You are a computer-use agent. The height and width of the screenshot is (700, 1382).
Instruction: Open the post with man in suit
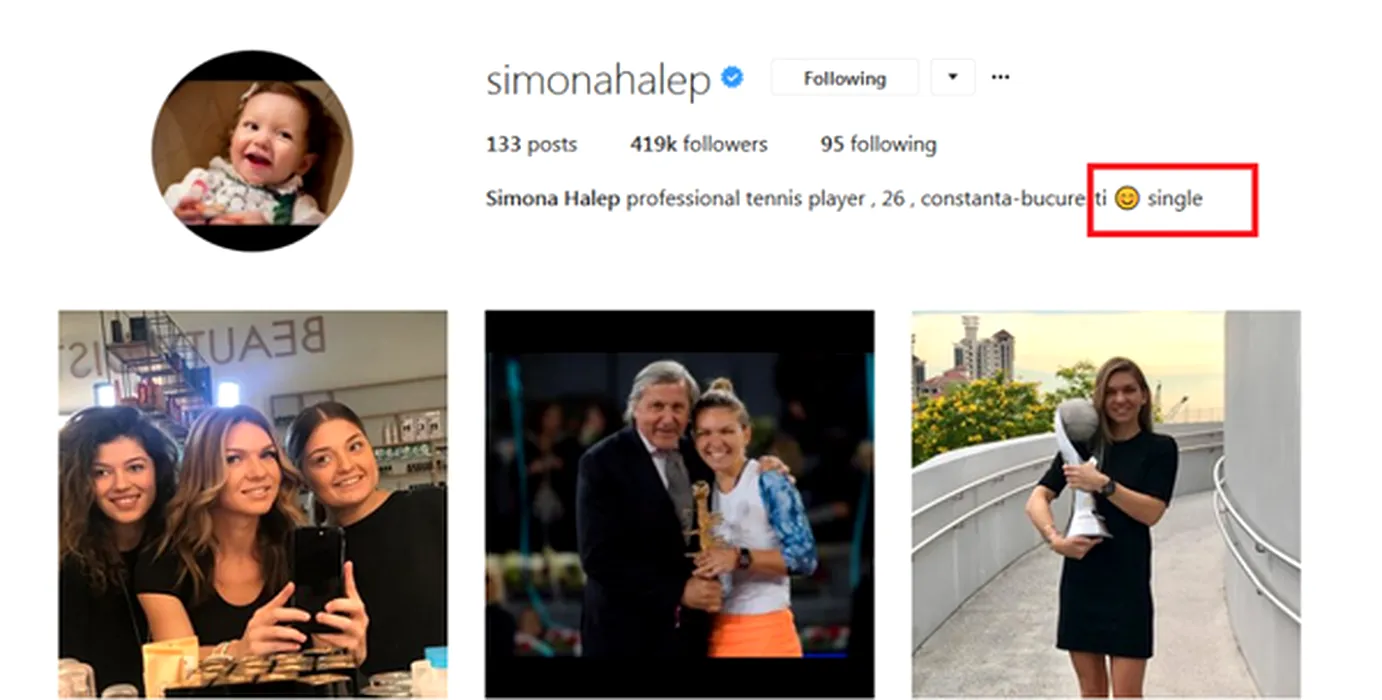(679, 503)
